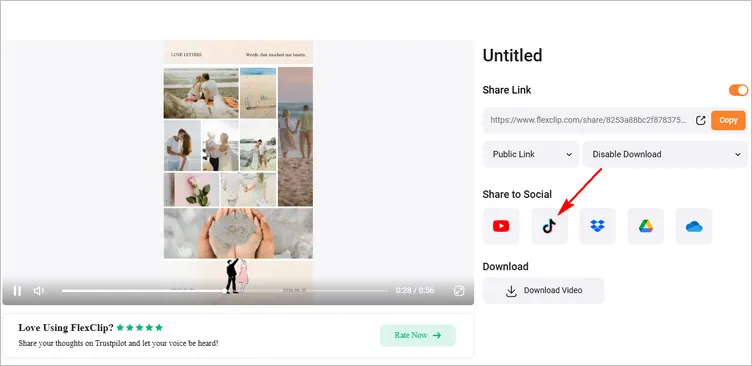Click the Share to Social heading
Viewport: 752px width, 366px height.
click(x=517, y=194)
